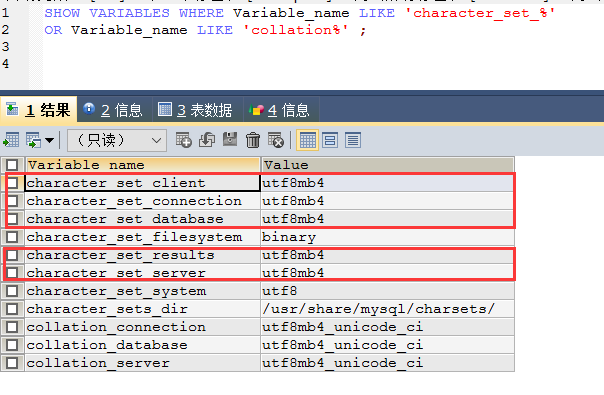604x395 pixels.
Task: Click the Variable_name column header
Action: coord(143,165)
